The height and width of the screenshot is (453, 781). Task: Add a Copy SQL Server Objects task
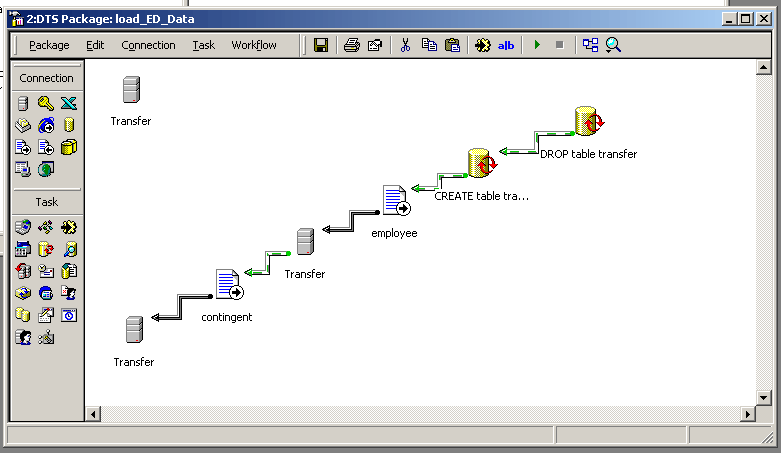tap(23, 271)
